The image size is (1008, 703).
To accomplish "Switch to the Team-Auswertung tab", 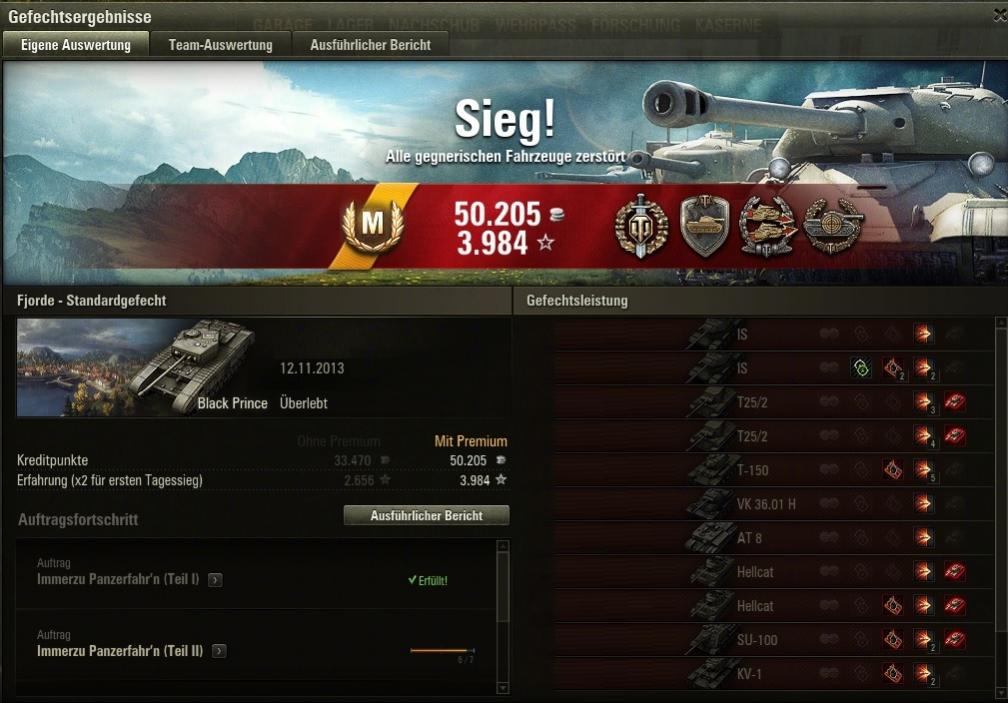I will [220, 45].
